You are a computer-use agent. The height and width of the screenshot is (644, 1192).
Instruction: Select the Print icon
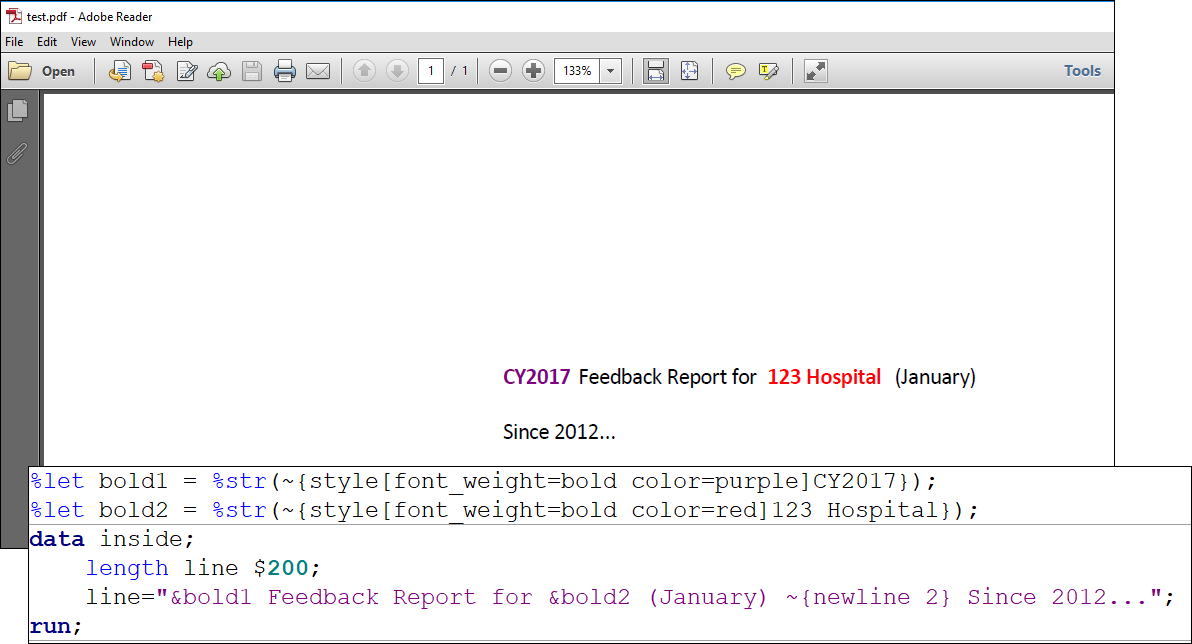coord(284,71)
